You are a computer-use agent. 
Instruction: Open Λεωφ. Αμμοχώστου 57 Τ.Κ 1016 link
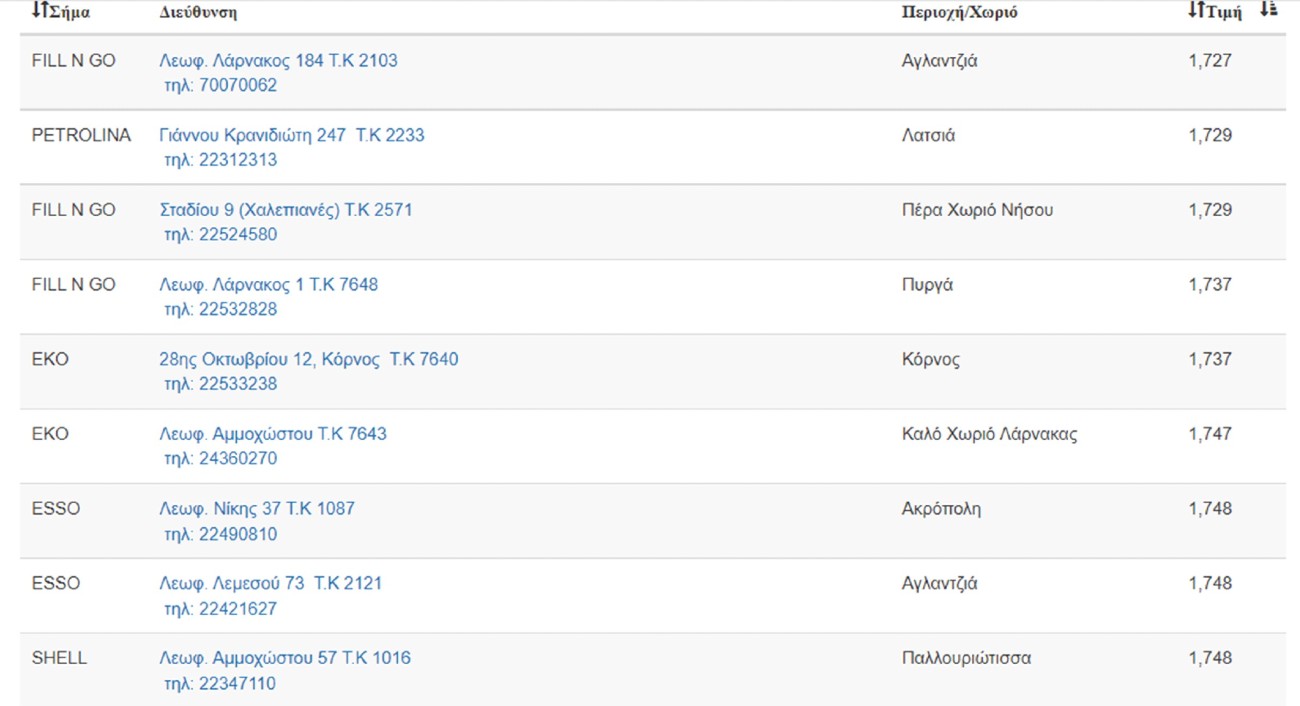[284, 658]
